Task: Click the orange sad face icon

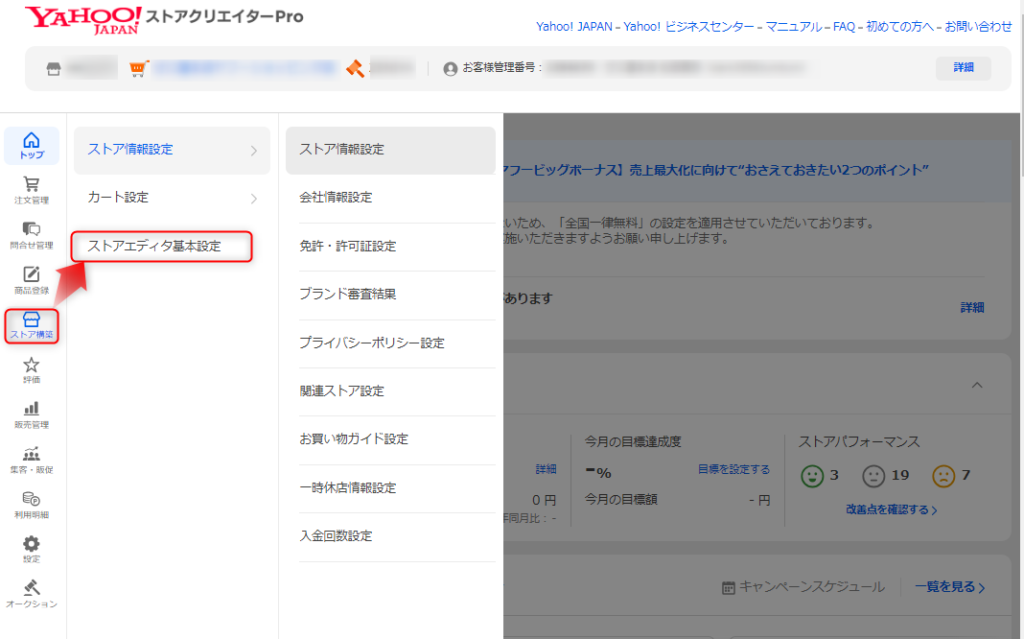Action: (x=943, y=476)
